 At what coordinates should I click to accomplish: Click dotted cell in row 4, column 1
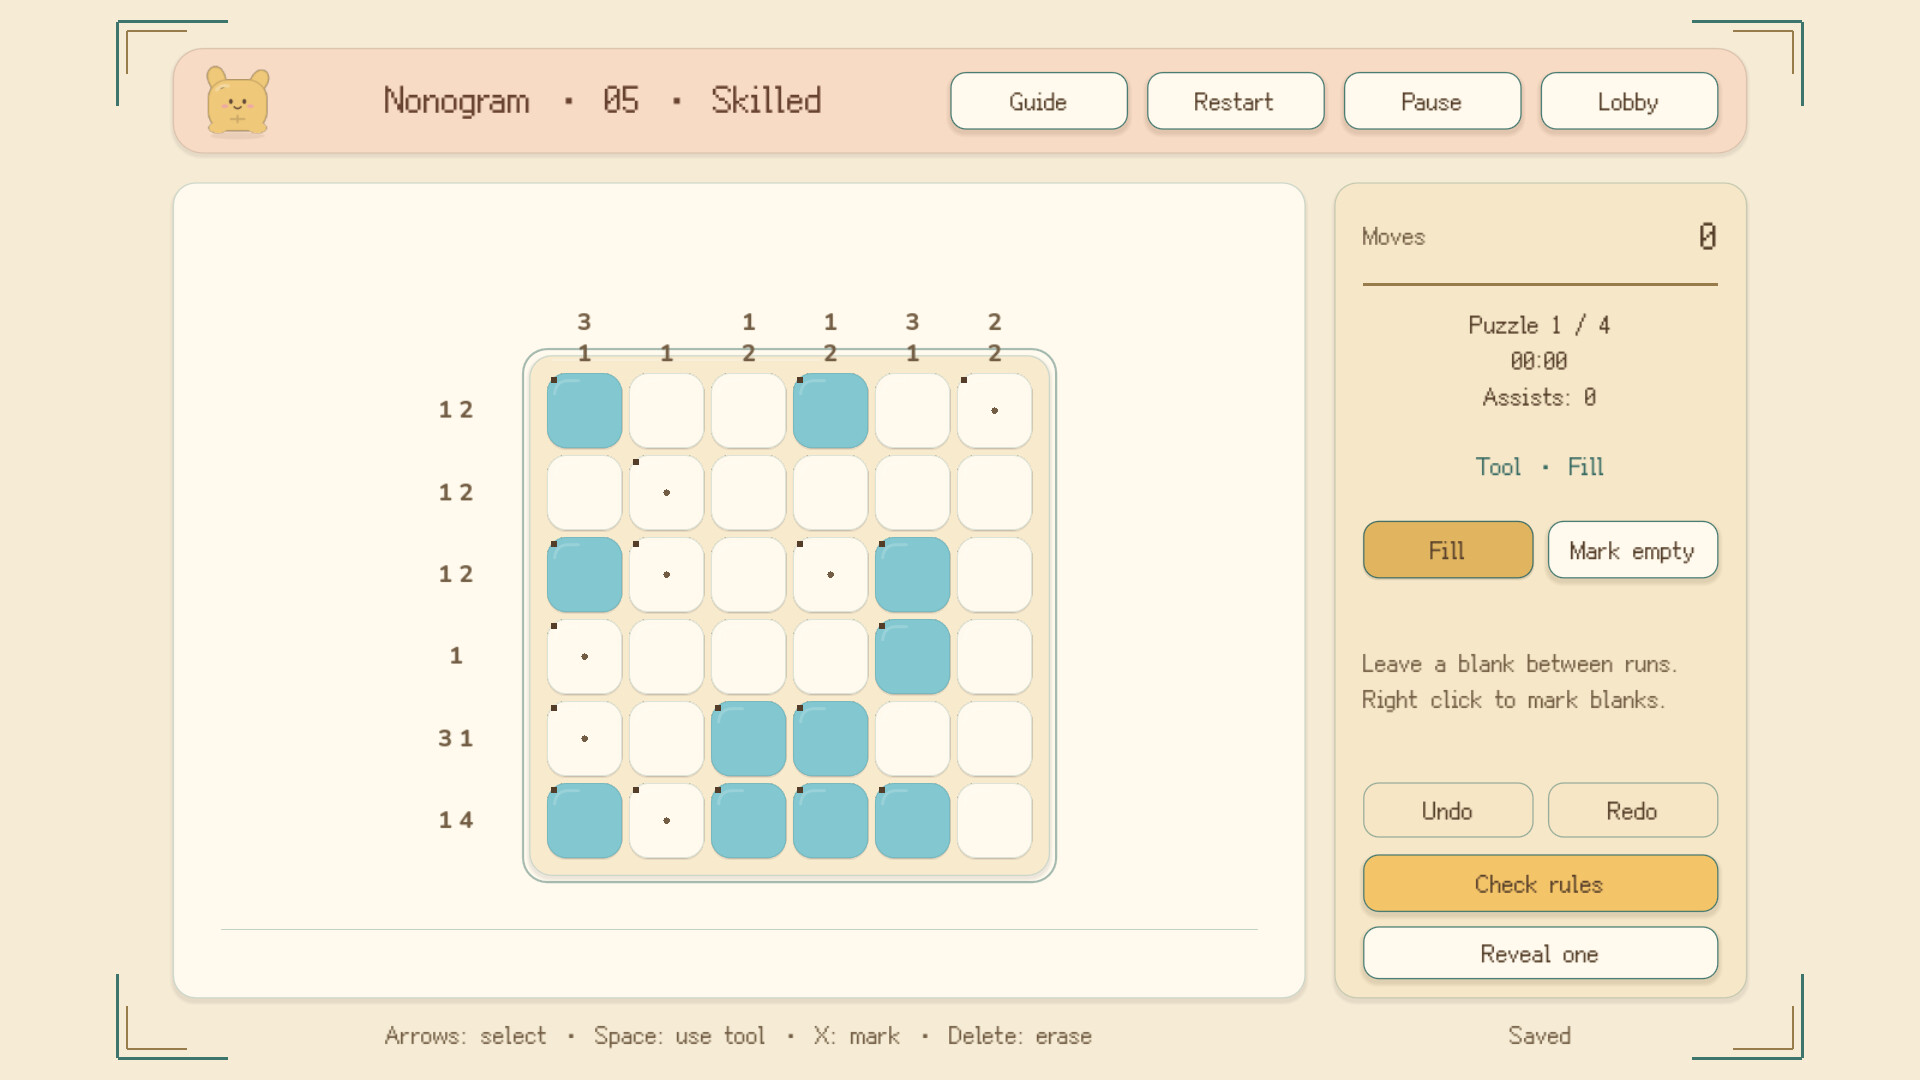(x=584, y=656)
